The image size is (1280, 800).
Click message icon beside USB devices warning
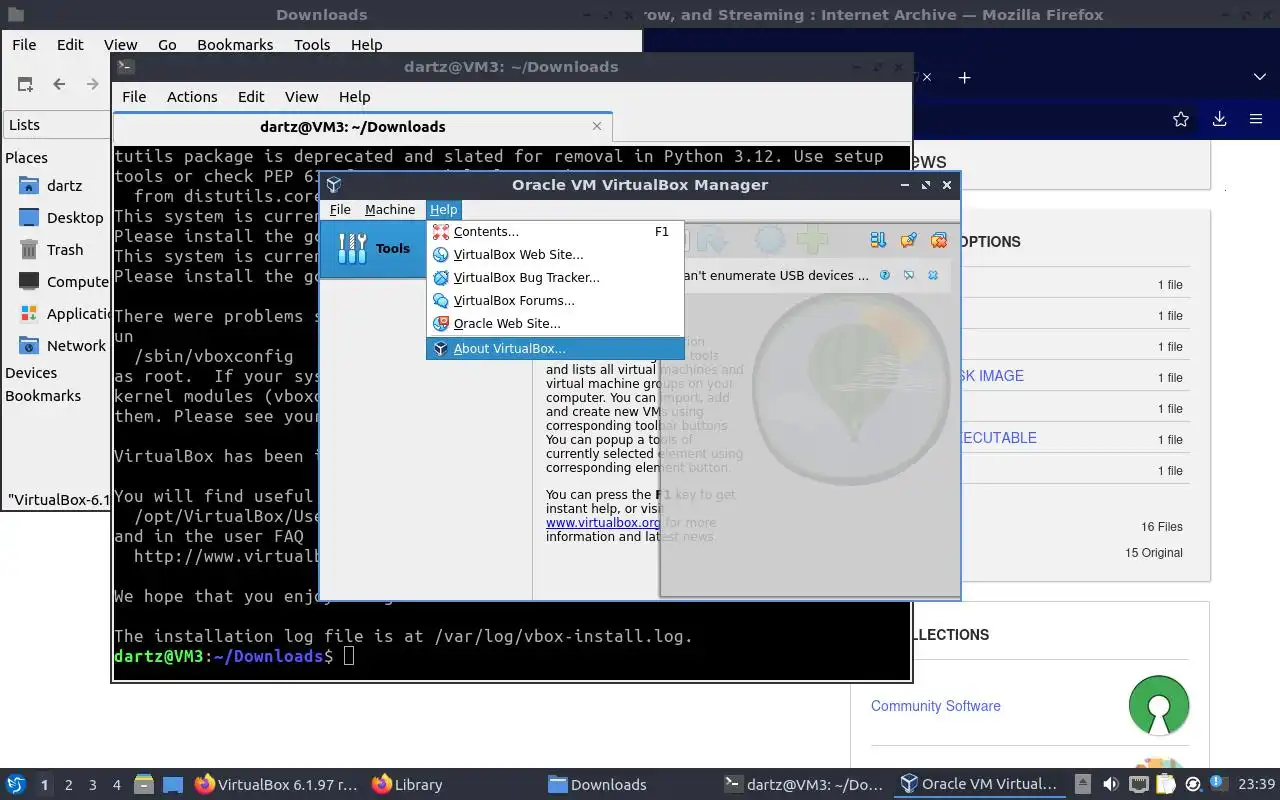click(909, 275)
